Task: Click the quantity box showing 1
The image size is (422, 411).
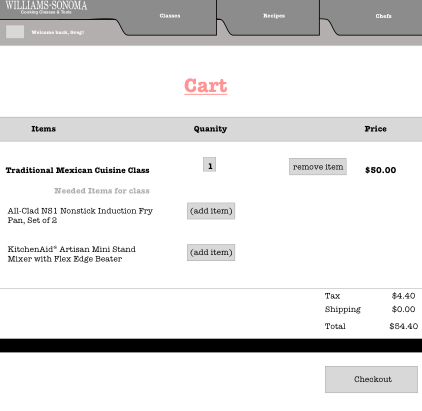Action: 210,165
